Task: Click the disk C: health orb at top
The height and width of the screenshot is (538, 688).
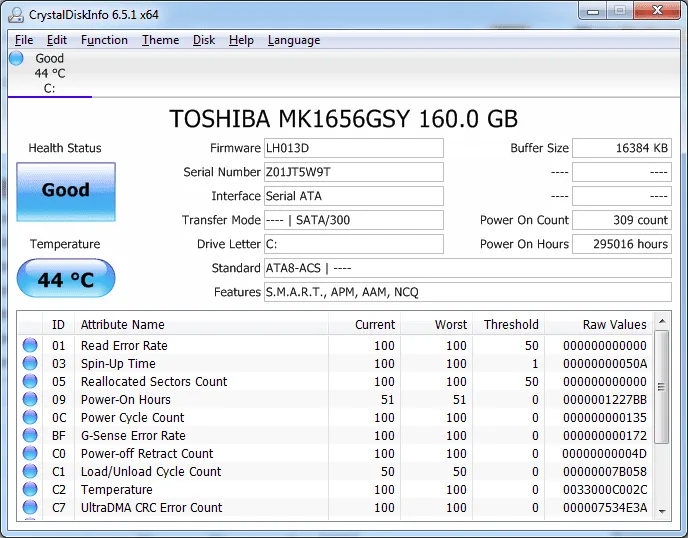Action: (17, 59)
